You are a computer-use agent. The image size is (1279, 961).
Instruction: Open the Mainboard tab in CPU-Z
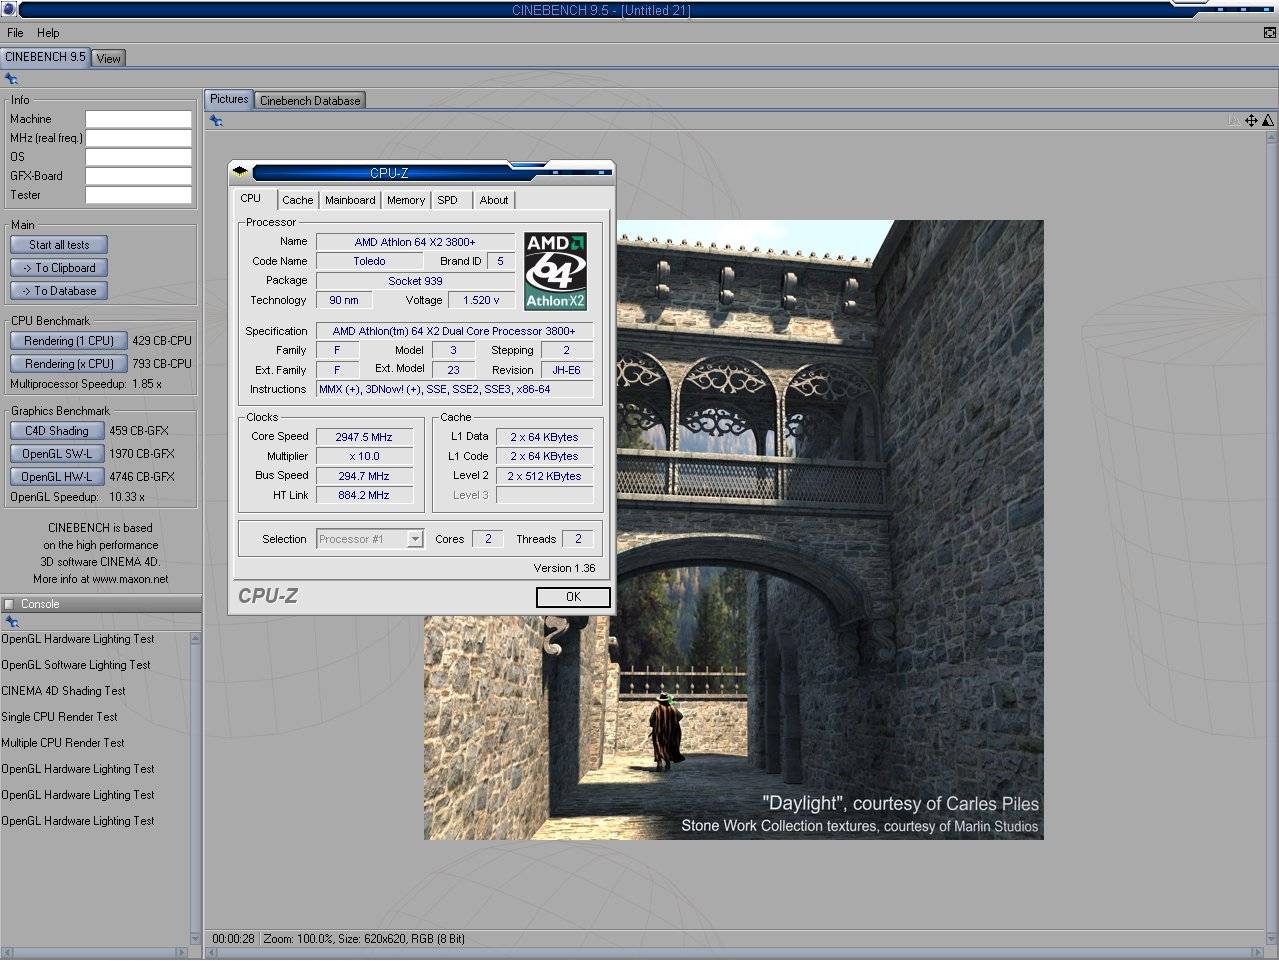(x=350, y=200)
